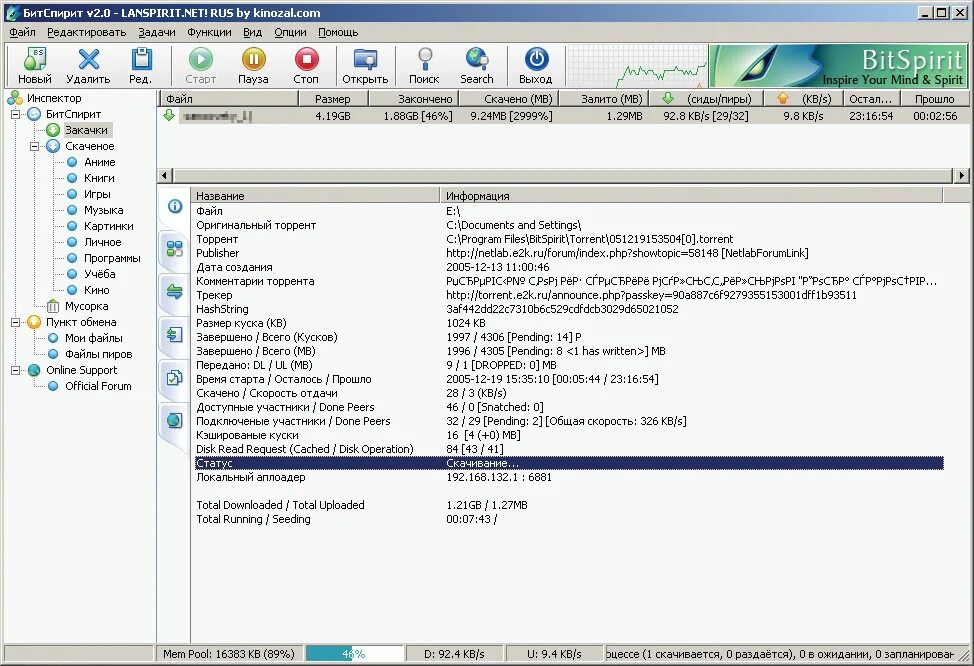Sort by the Размер column header

point(334,99)
